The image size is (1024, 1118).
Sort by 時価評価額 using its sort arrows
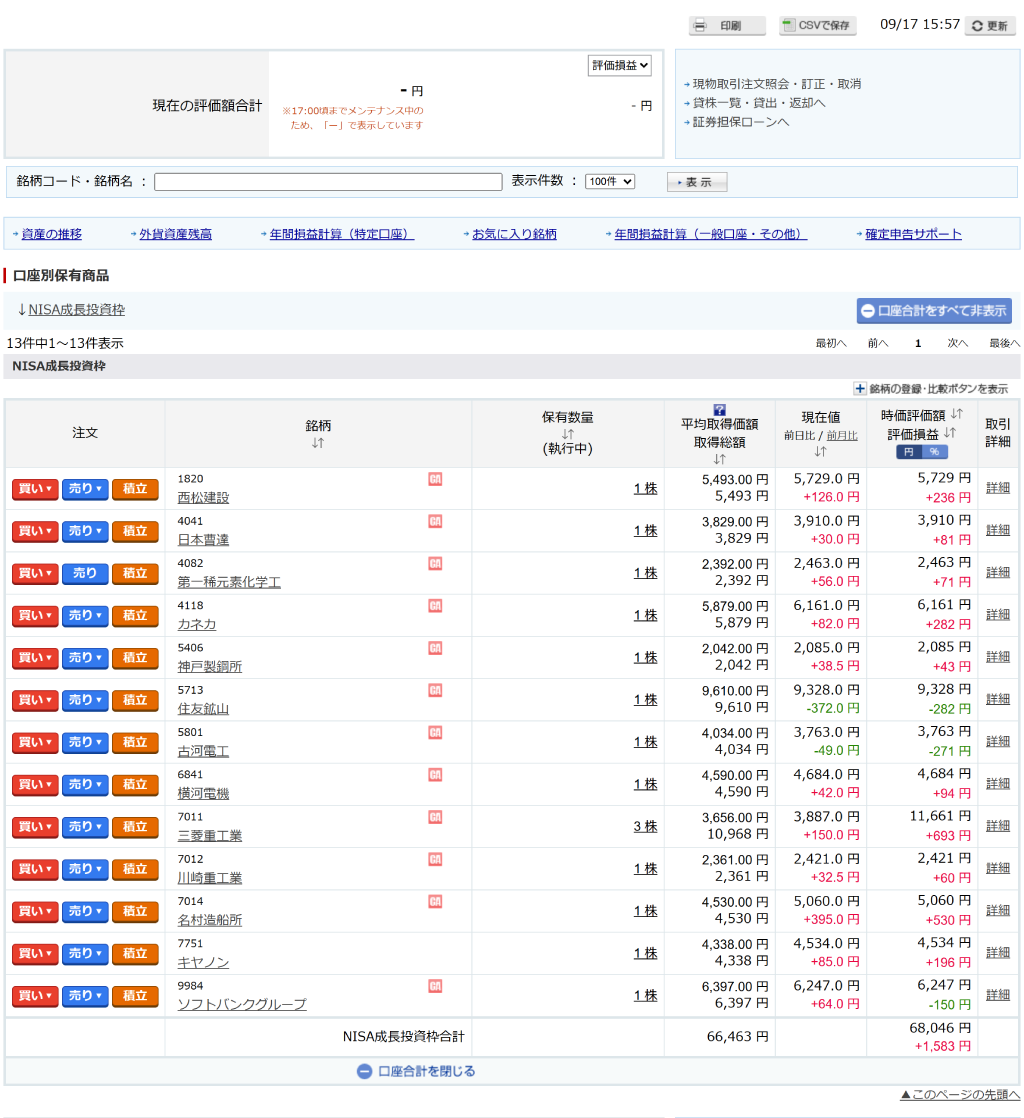point(957,414)
